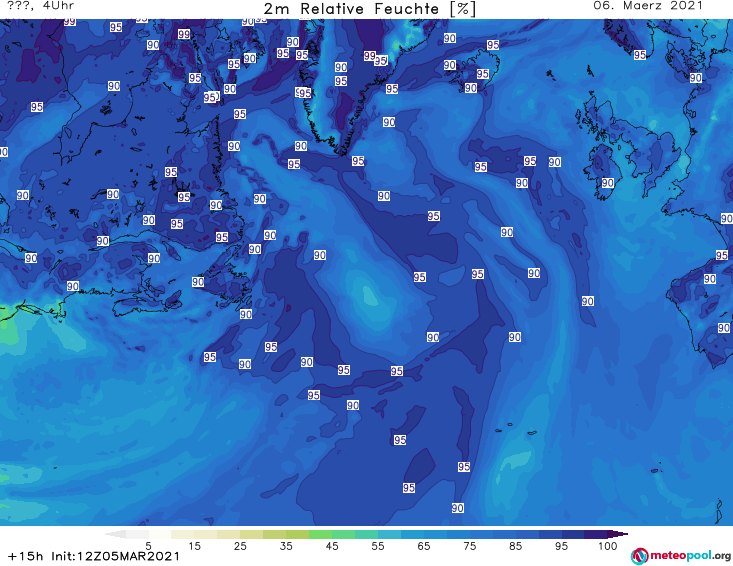Viewport: 733px width, 566px height.
Task: Click the color scale legend value 15
Action: pyautogui.click(x=194, y=546)
